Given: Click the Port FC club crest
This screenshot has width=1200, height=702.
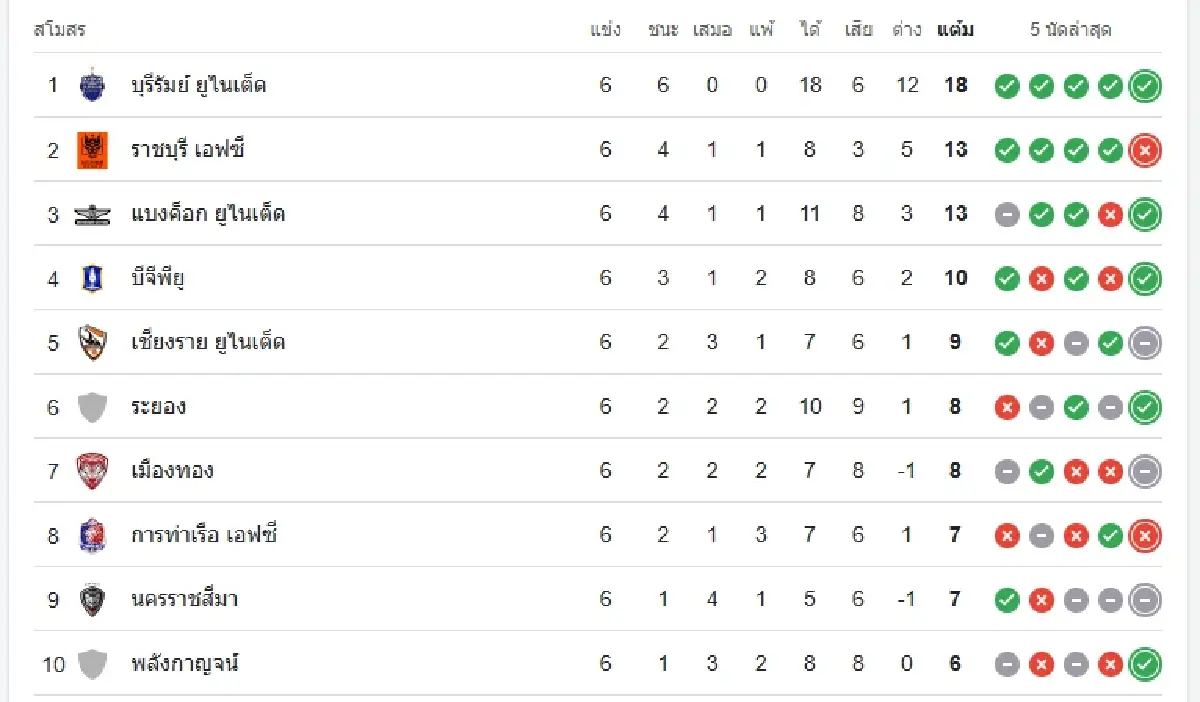Looking at the screenshot, I should coord(92,535).
